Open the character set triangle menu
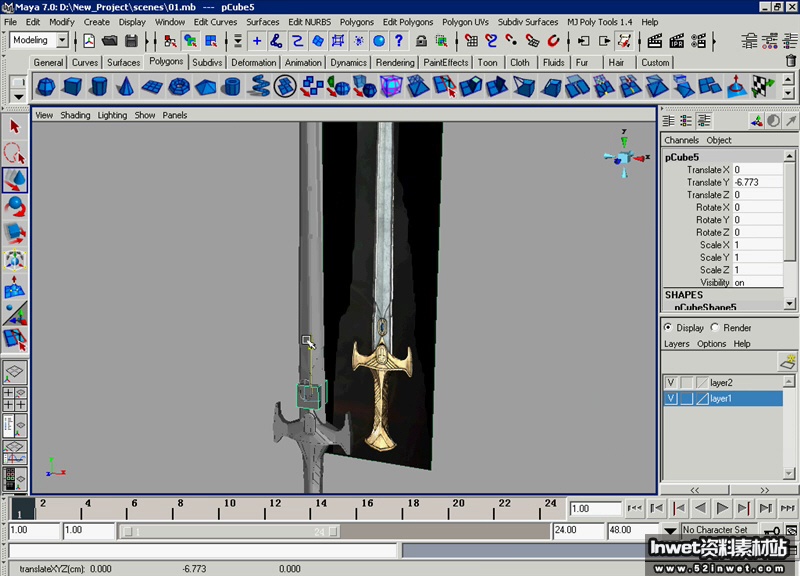The height and width of the screenshot is (576, 800). (x=670, y=531)
